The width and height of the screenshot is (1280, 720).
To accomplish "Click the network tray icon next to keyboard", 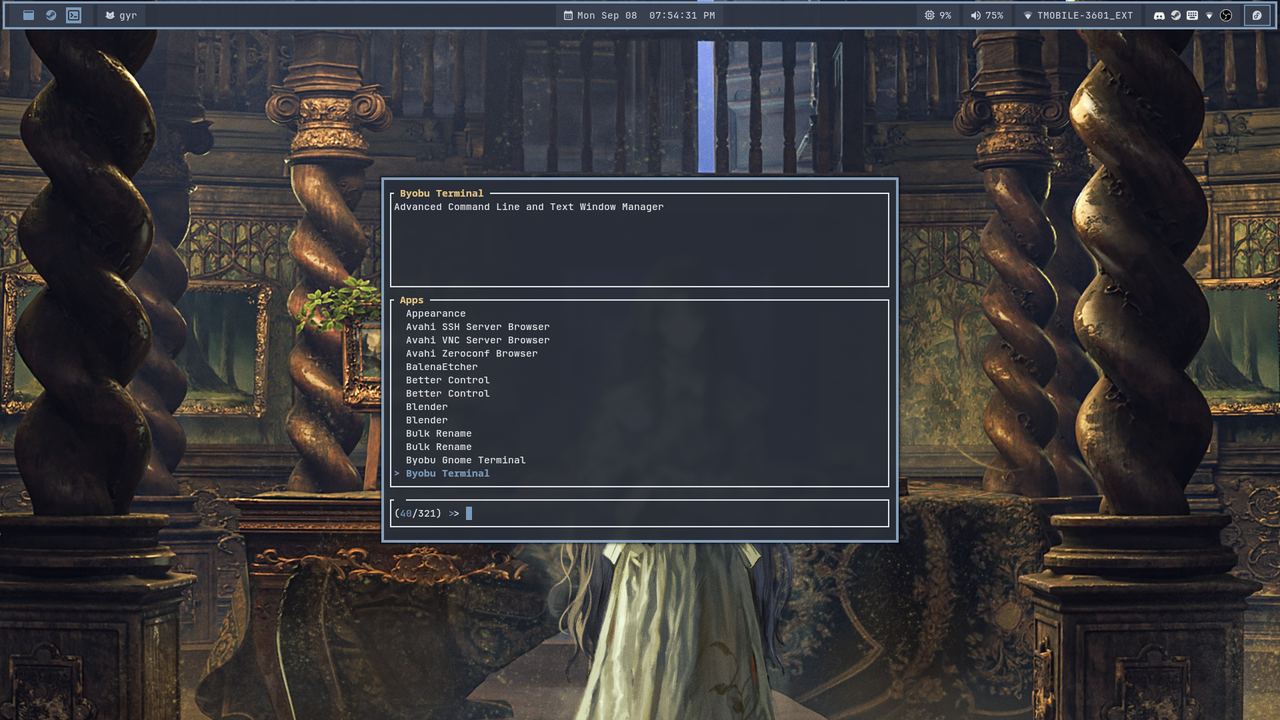I will point(1209,16).
